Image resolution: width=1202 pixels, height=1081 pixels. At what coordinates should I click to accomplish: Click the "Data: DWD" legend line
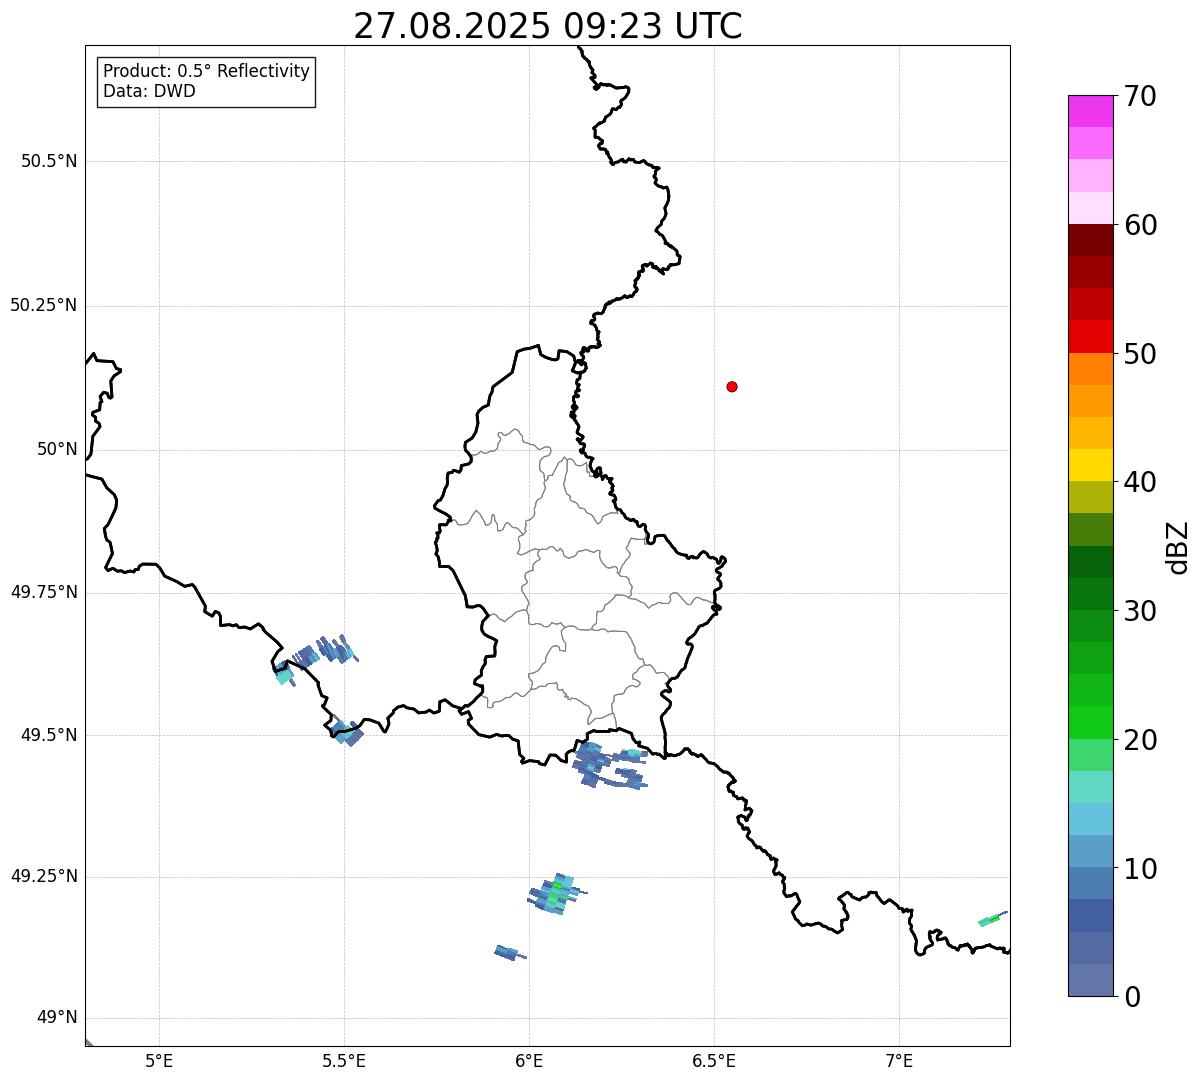[150, 92]
